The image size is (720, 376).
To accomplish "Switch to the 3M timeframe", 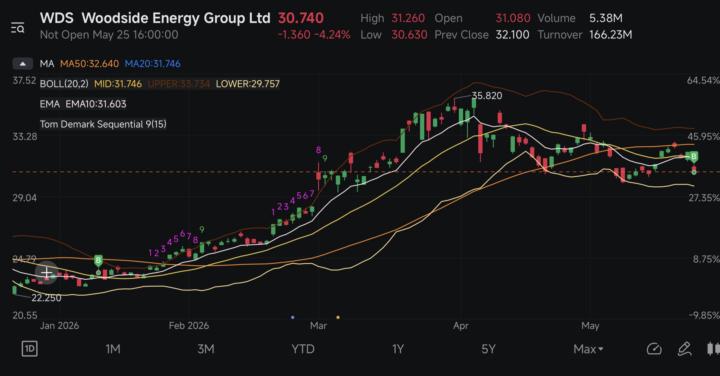I will click(x=206, y=349).
